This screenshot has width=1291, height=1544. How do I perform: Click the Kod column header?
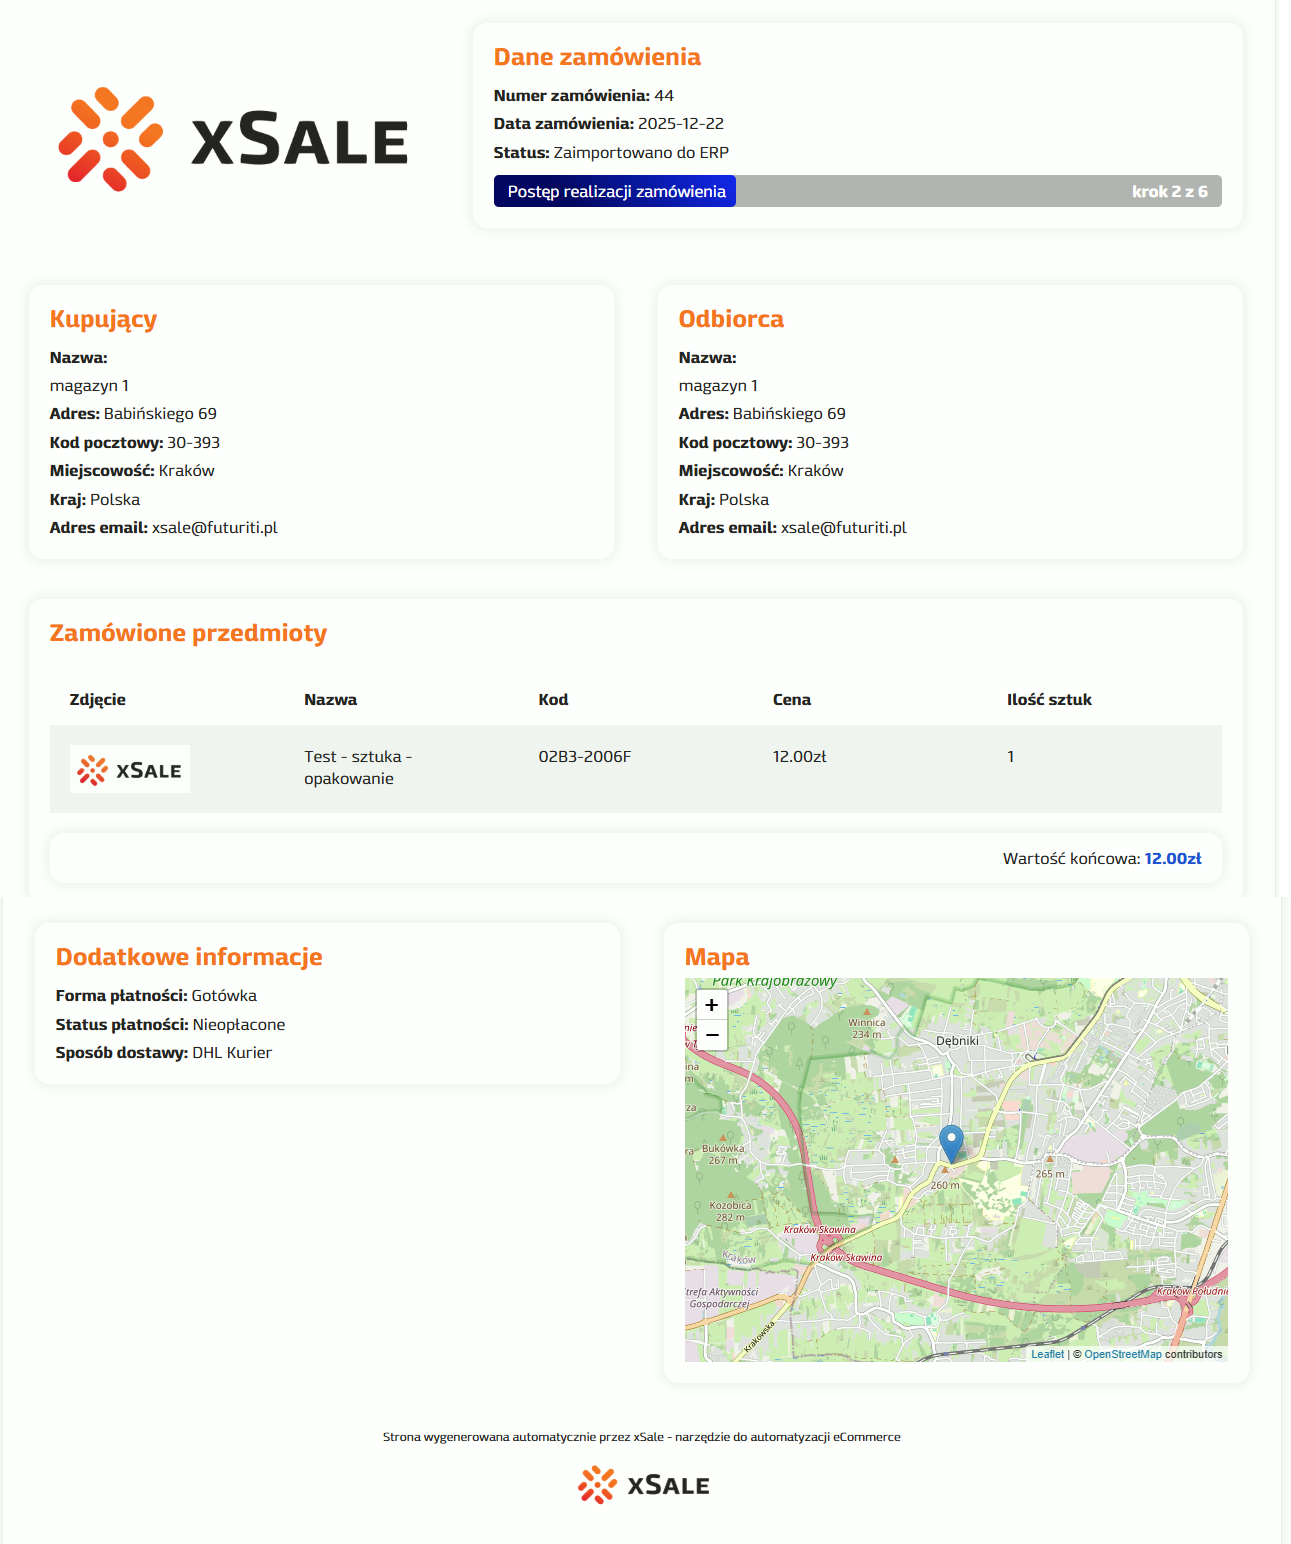point(553,700)
